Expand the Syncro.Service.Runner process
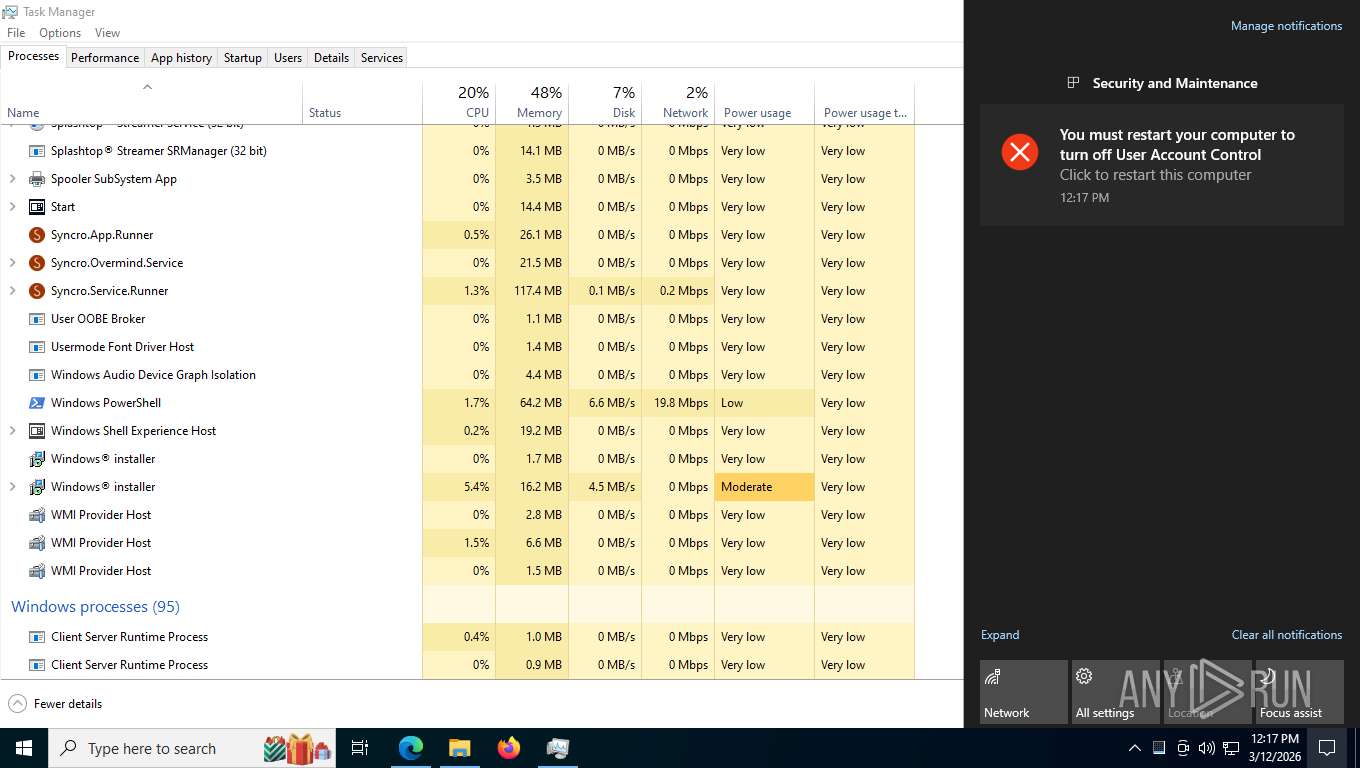 pos(12,291)
